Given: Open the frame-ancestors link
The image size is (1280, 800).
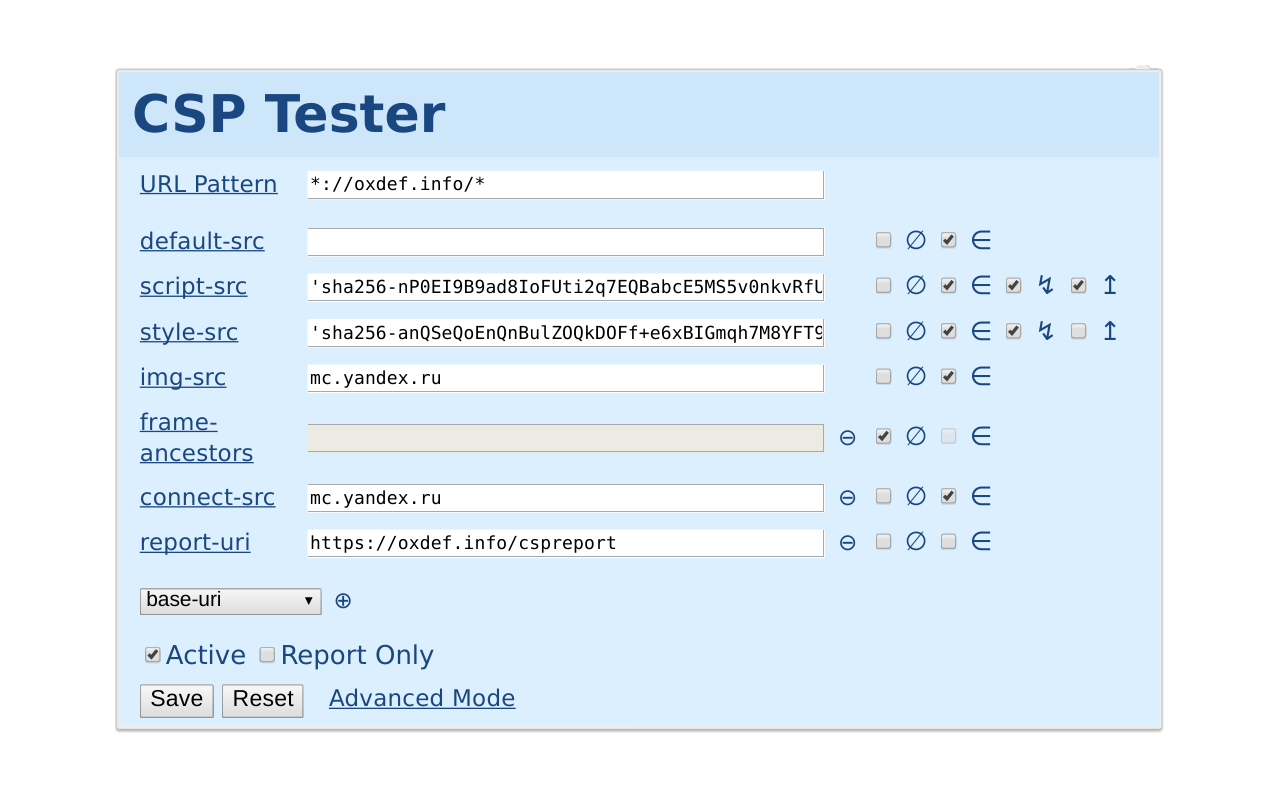Looking at the screenshot, I should tap(197, 437).
